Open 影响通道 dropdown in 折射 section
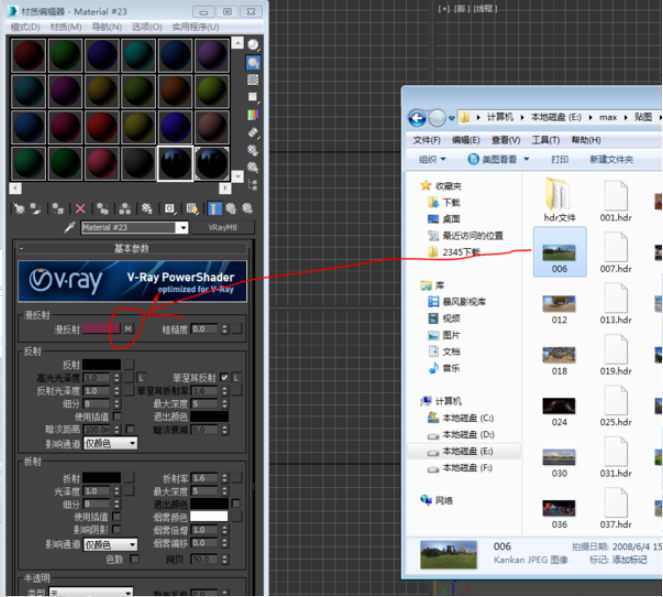The height and width of the screenshot is (597, 663). pyautogui.click(x=110, y=545)
